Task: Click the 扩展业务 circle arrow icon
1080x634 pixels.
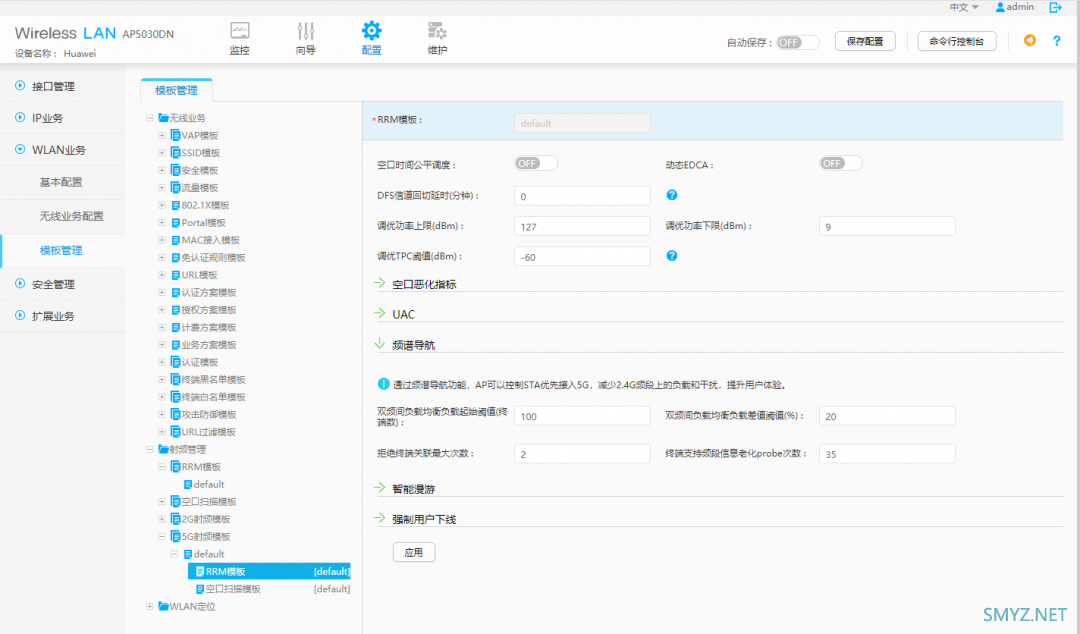Action: (20, 315)
